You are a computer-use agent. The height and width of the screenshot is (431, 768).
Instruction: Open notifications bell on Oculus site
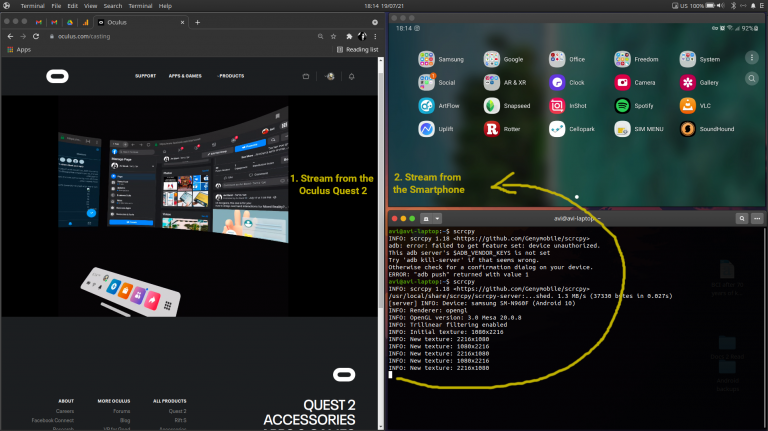coord(351,76)
